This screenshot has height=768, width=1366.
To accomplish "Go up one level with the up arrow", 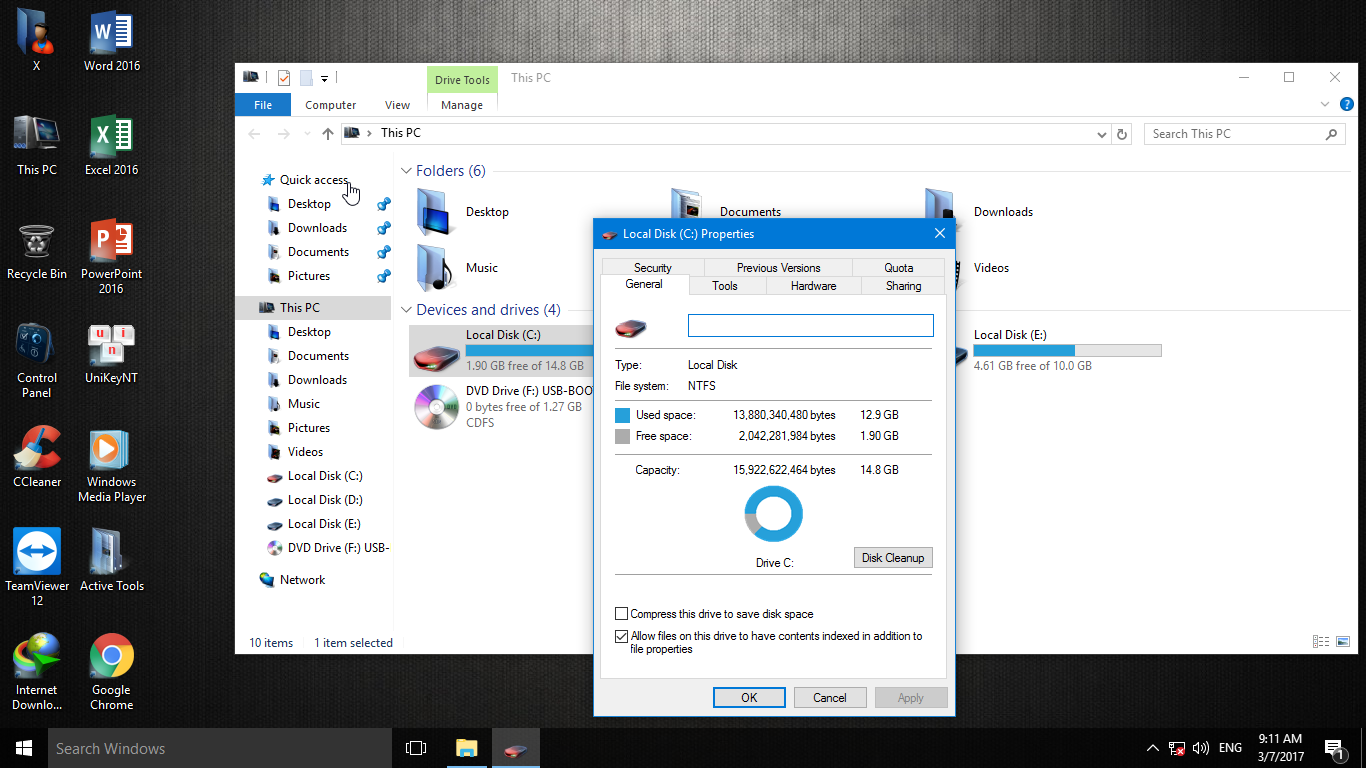I will [328, 133].
